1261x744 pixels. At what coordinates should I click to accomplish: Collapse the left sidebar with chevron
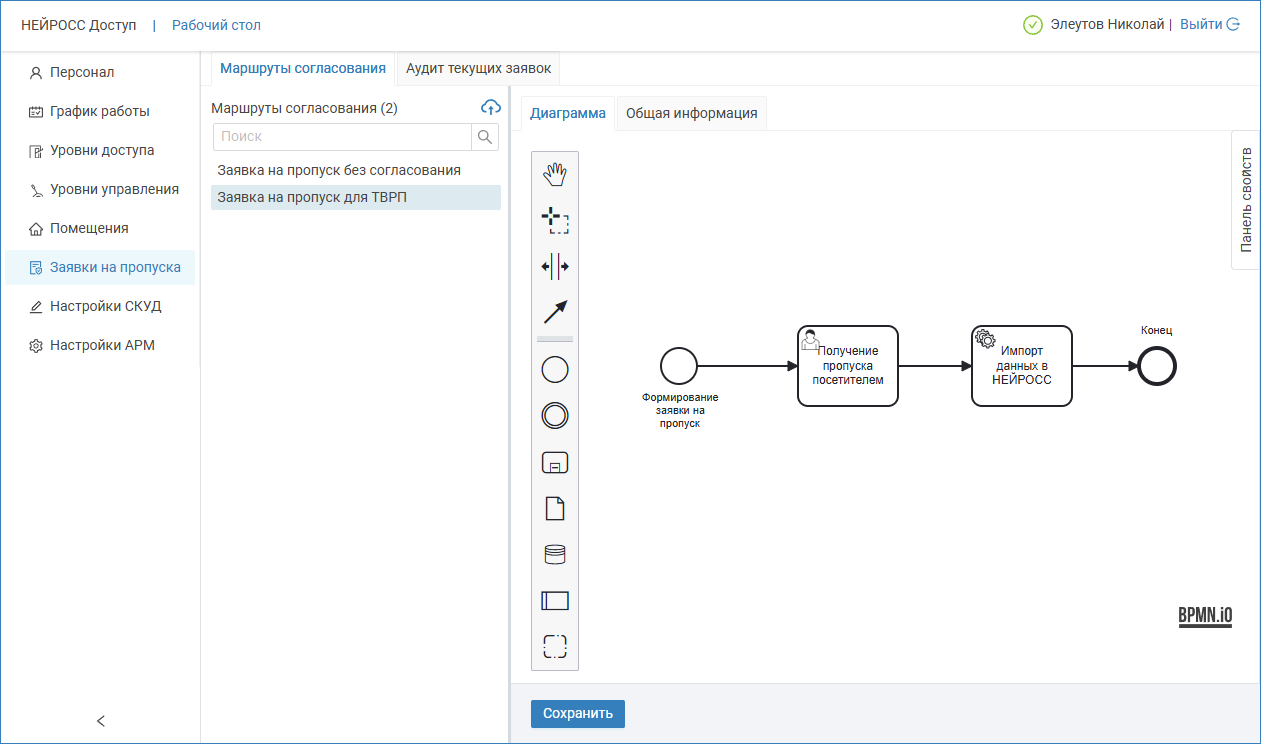pos(100,721)
